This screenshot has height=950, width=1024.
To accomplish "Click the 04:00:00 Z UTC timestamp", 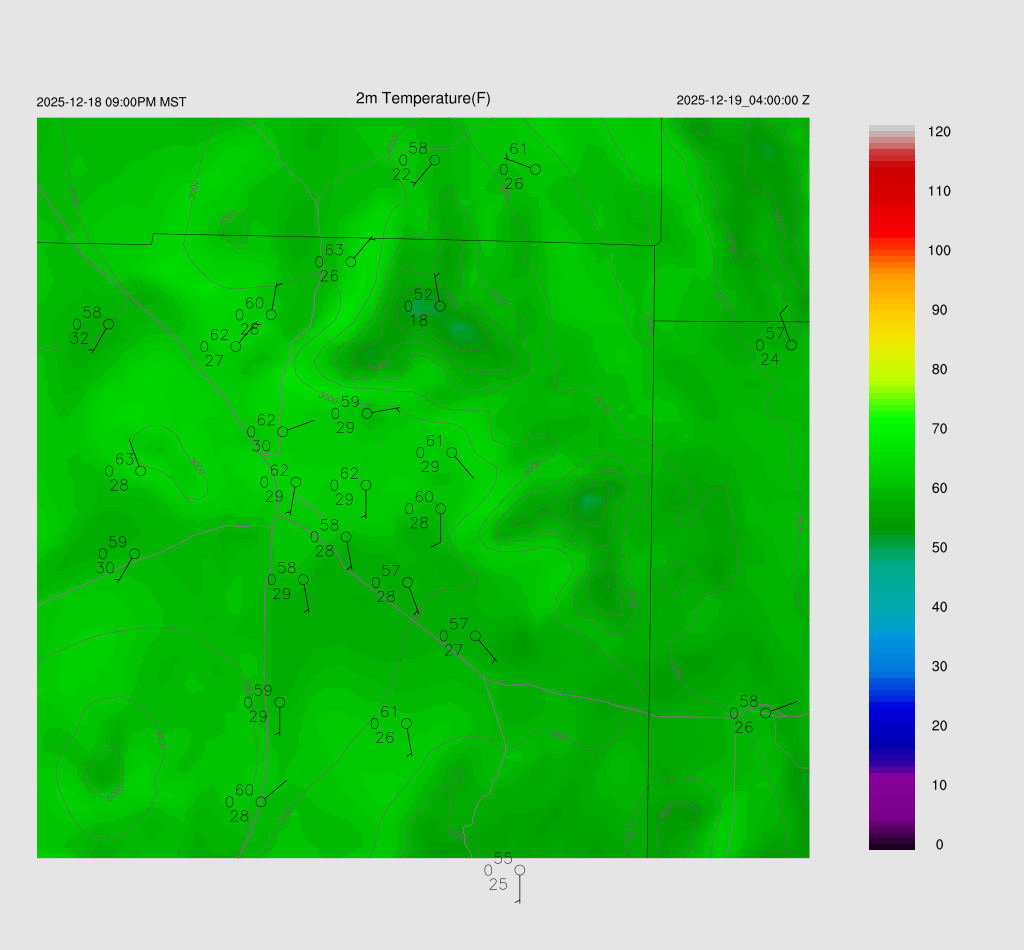I will [x=743, y=100].
